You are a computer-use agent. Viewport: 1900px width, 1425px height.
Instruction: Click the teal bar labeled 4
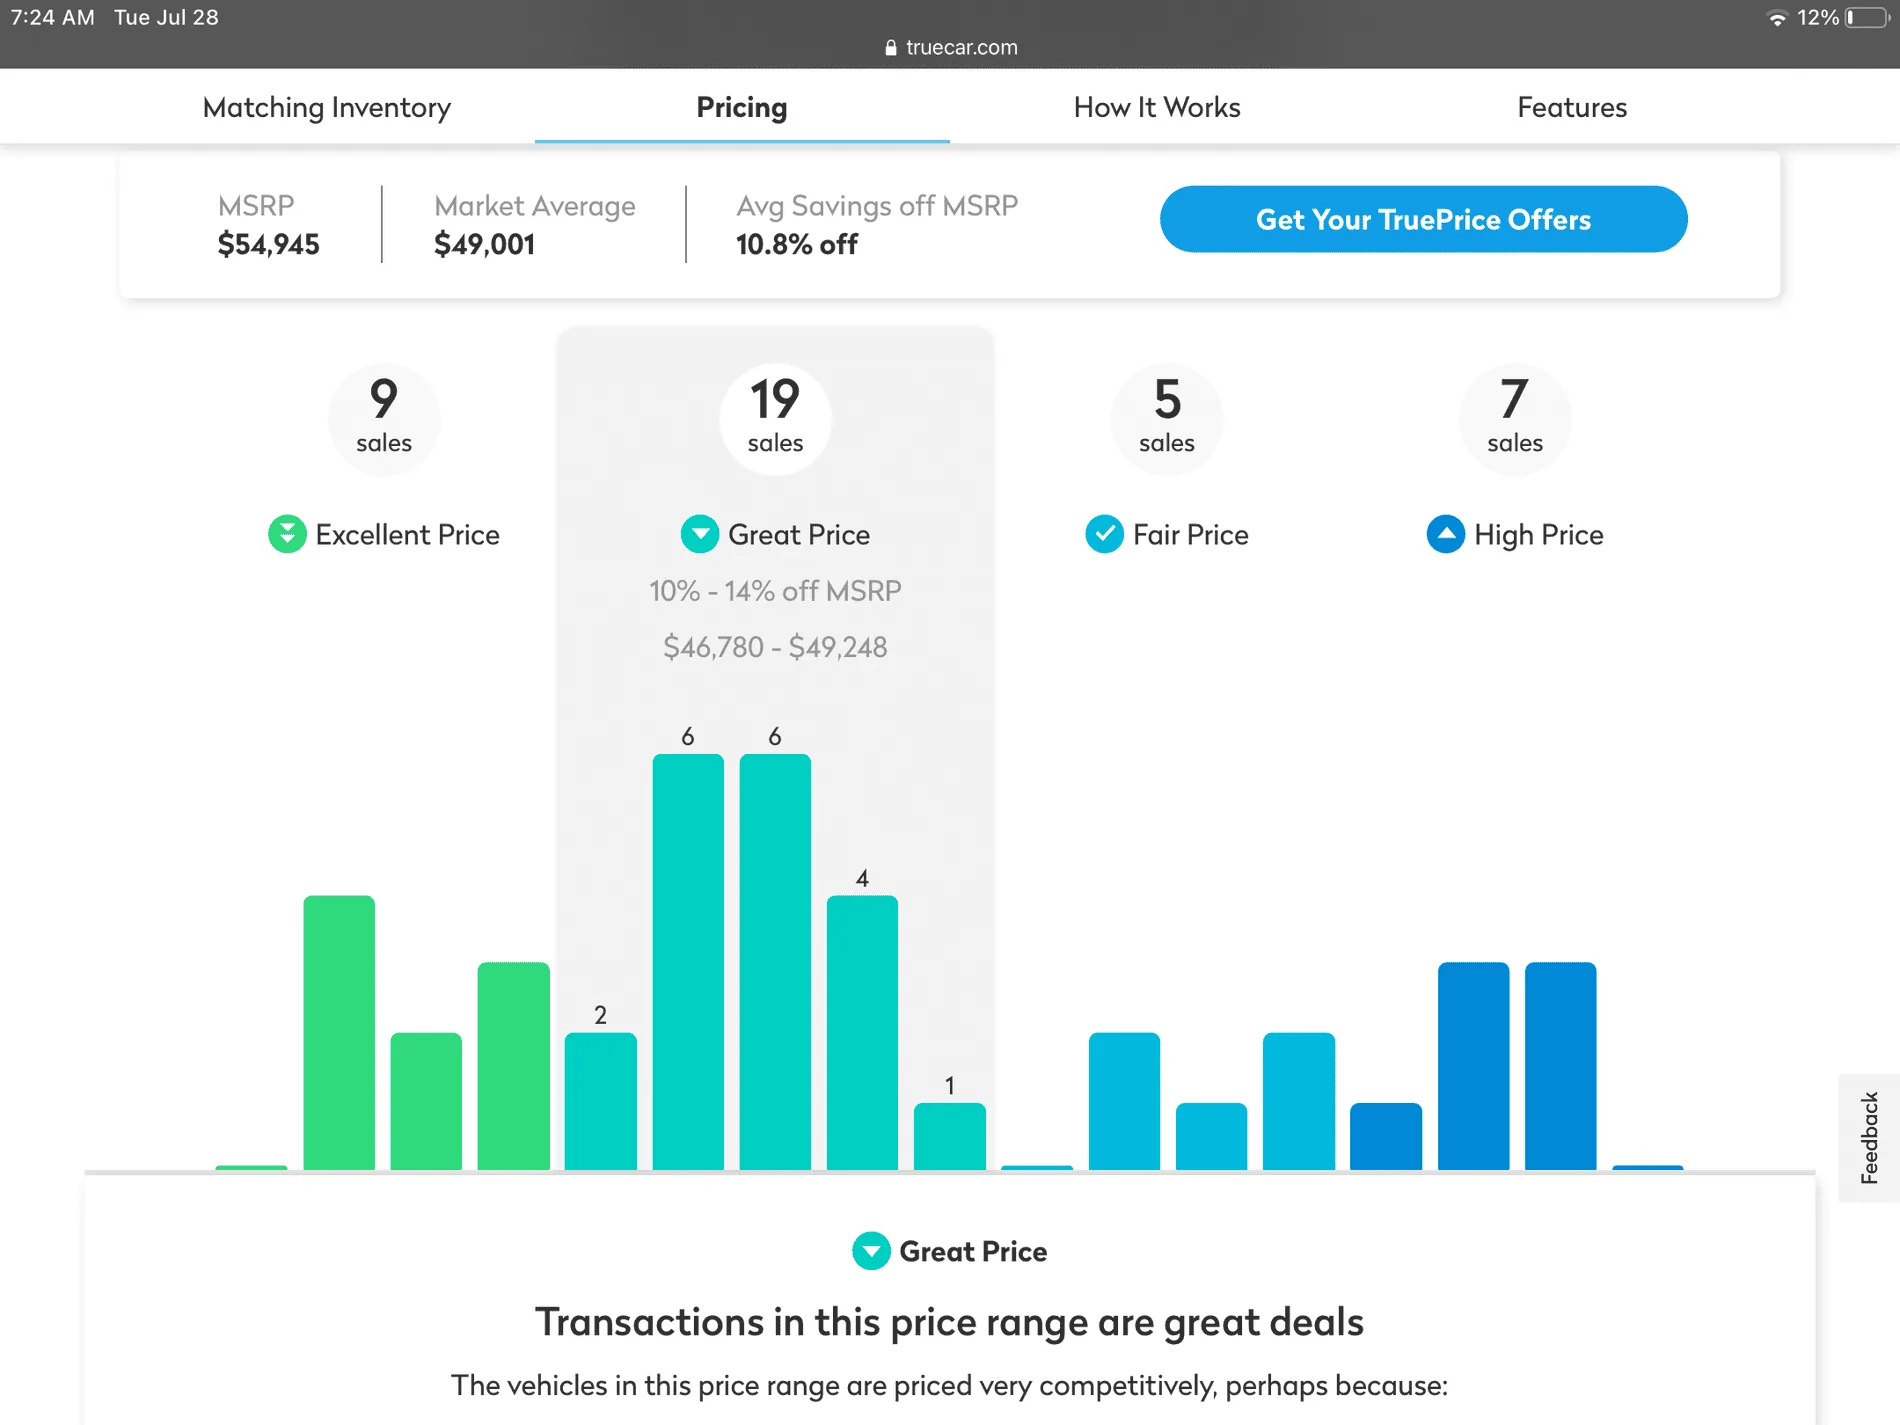point(862,1032)
